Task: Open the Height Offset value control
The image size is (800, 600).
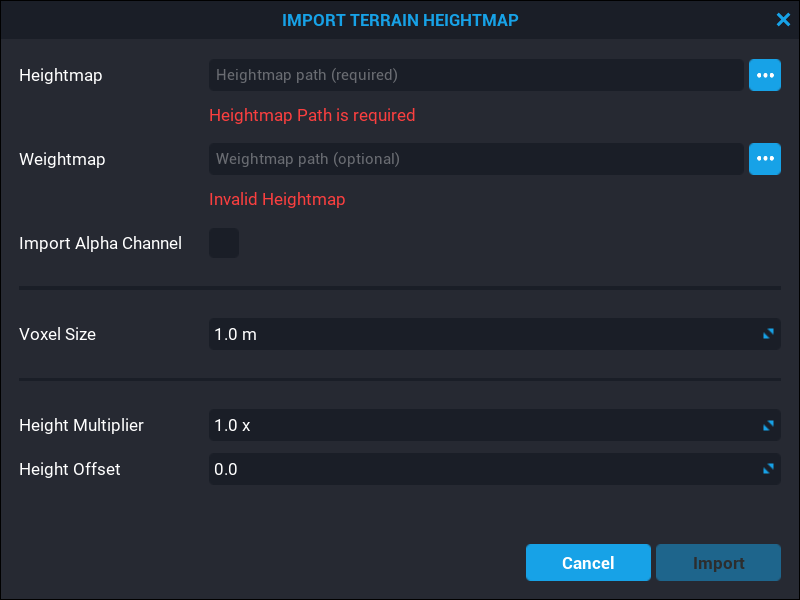Action: [x=495, y=469]
